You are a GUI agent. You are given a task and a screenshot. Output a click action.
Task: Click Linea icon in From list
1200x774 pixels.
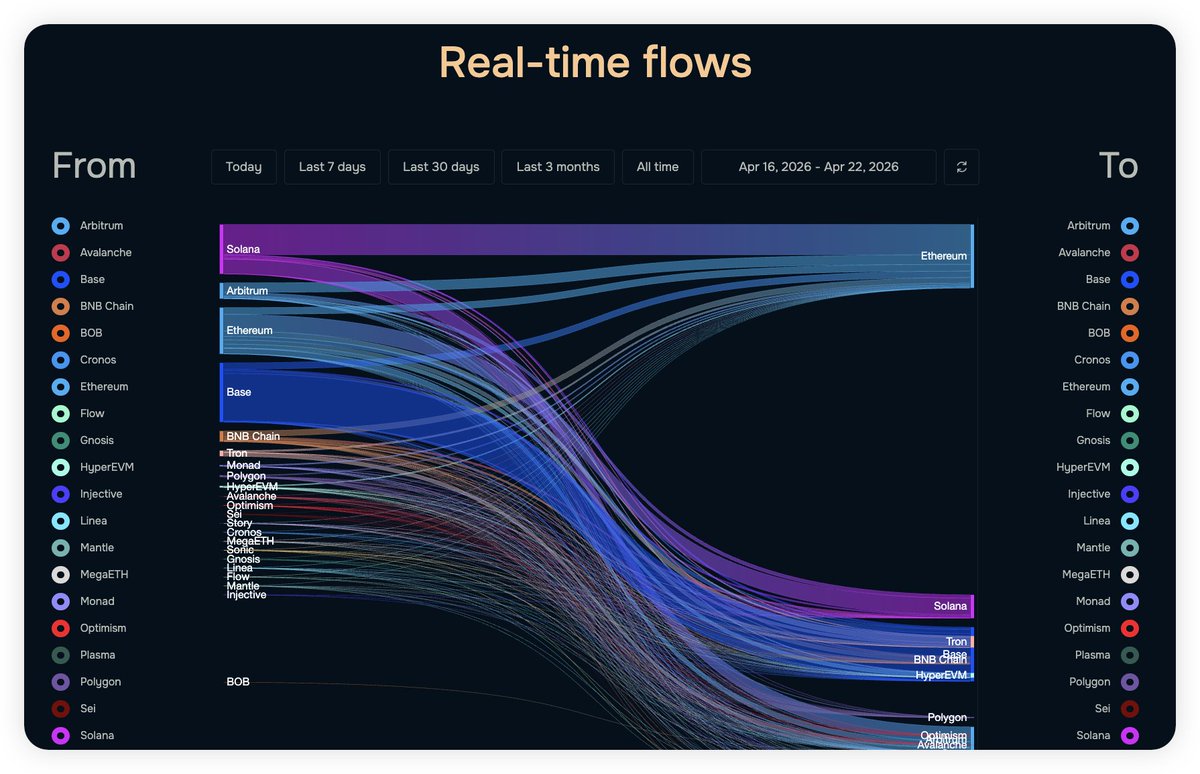[x=61, y=521]
